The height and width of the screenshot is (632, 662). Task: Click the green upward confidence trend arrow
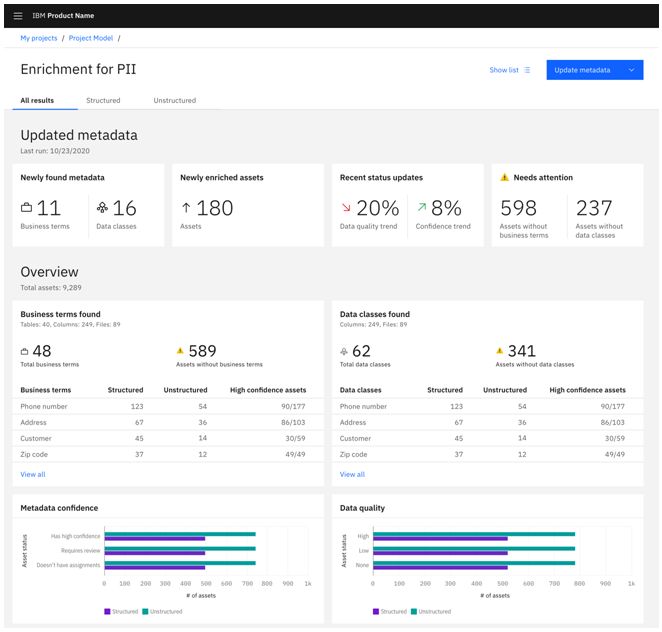(422, 208)
